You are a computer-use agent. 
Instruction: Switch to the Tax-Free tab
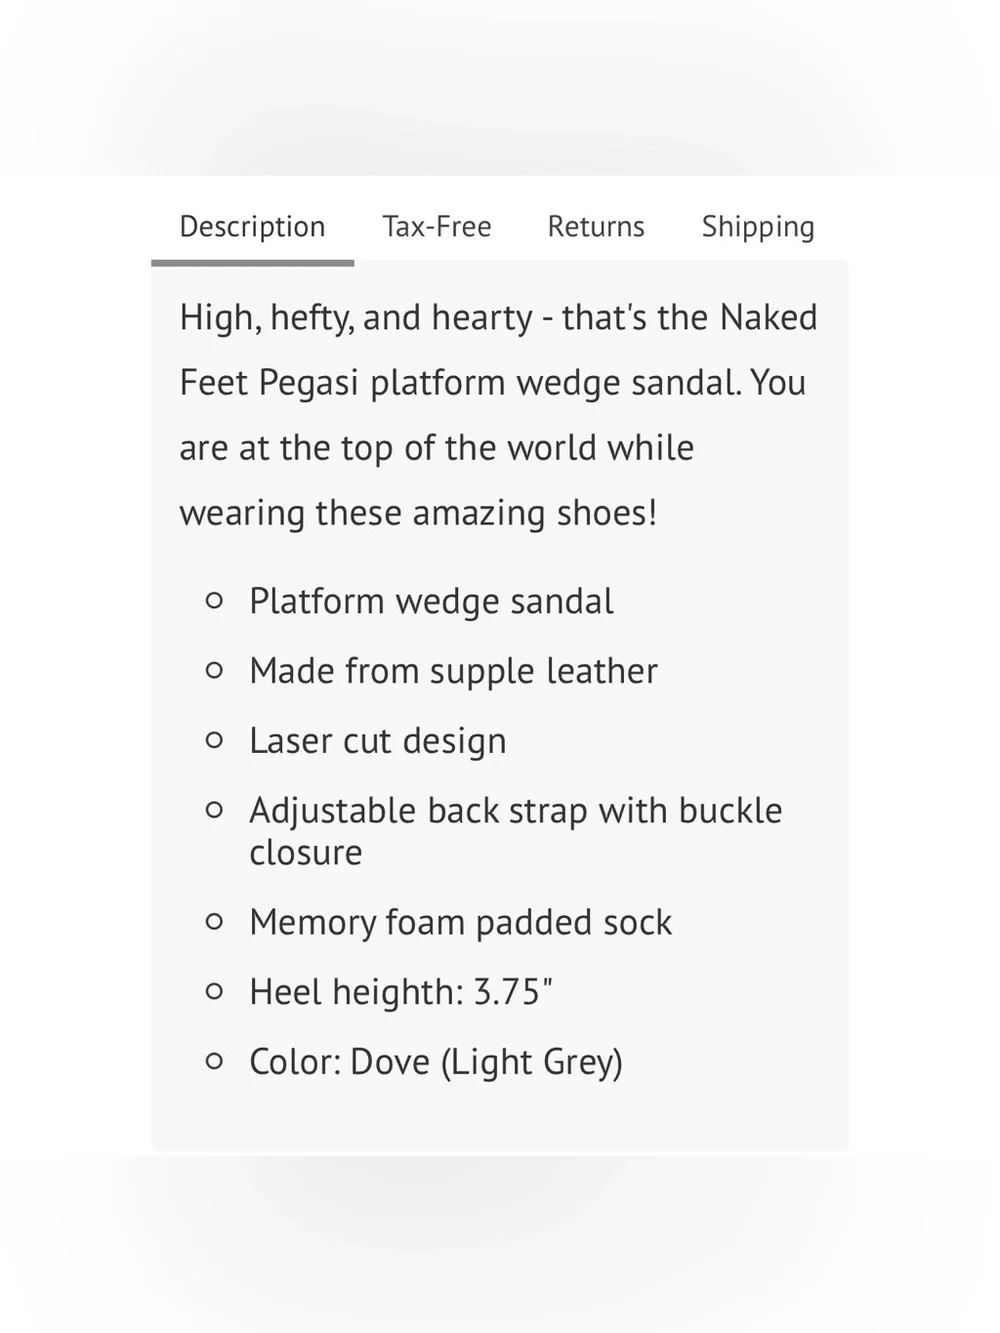(437, 227)
